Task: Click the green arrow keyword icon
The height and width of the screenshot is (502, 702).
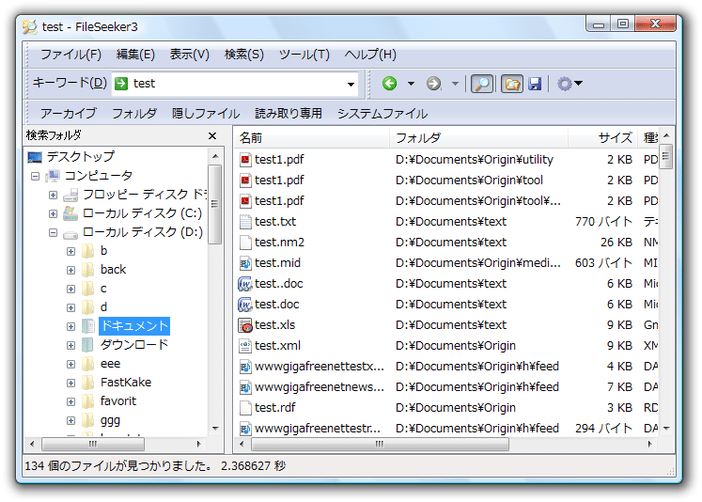Action: click(121, 83)
